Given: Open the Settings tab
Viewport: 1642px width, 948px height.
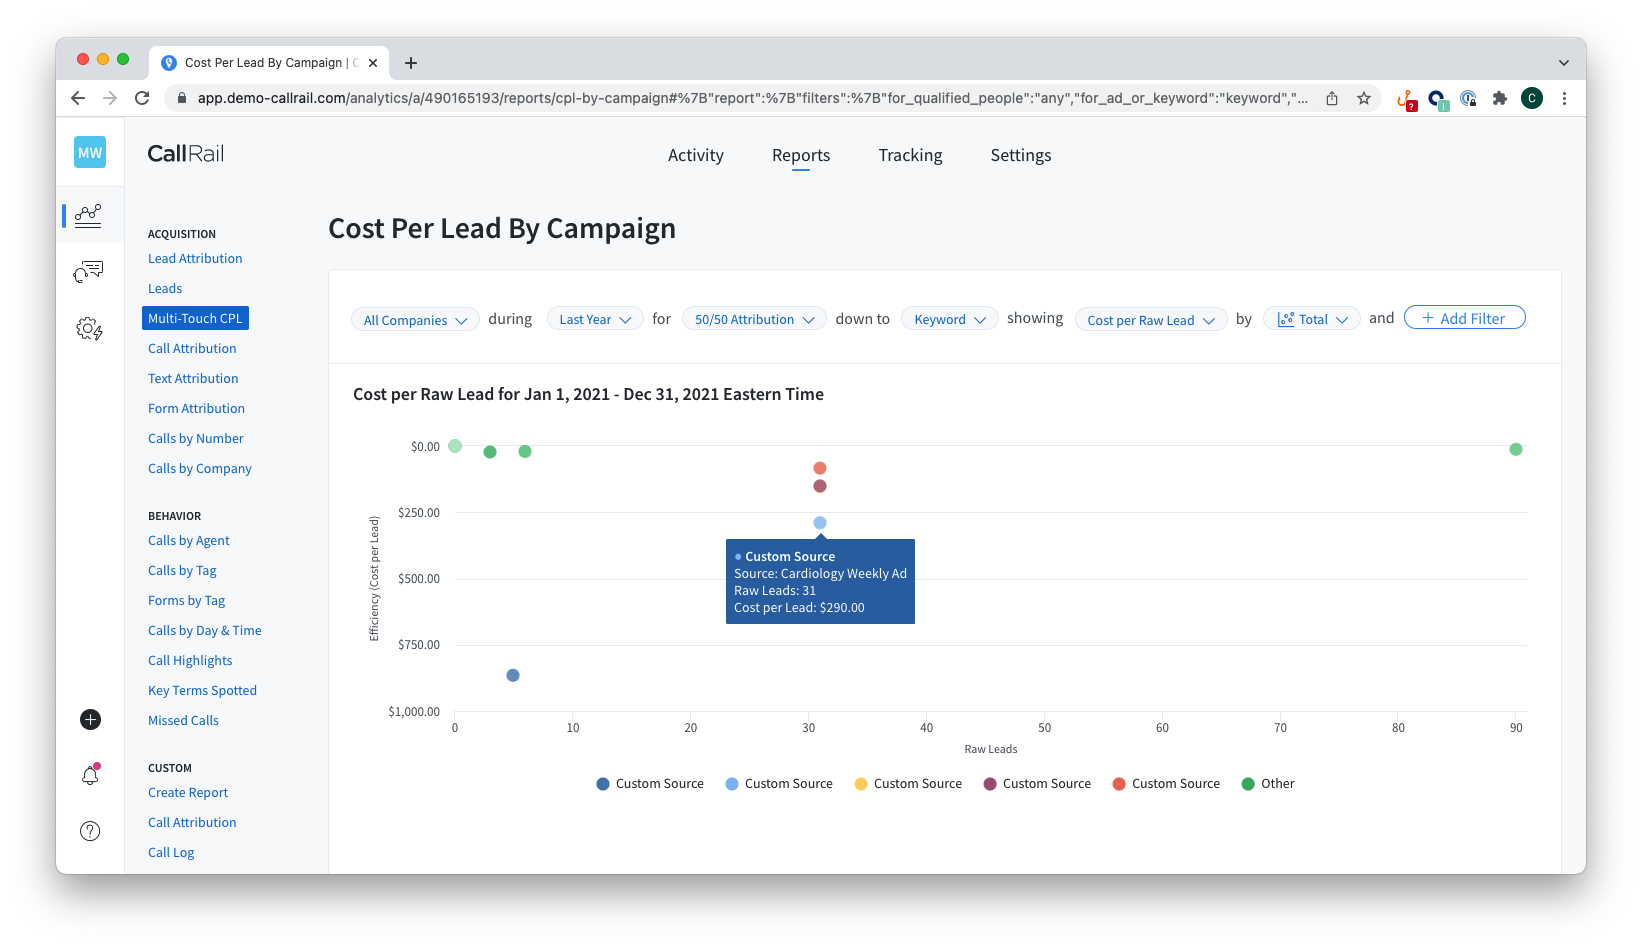Looking at the screenshot, I should pos(1021,155).
